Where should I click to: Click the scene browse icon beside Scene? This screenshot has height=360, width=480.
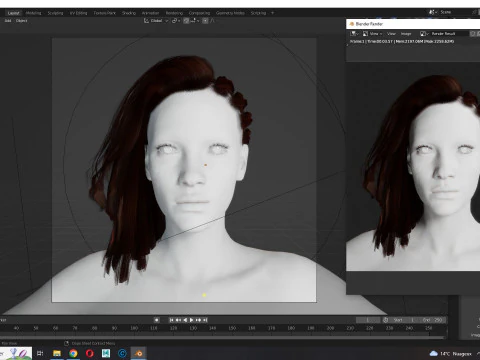[x=433, y=12]
